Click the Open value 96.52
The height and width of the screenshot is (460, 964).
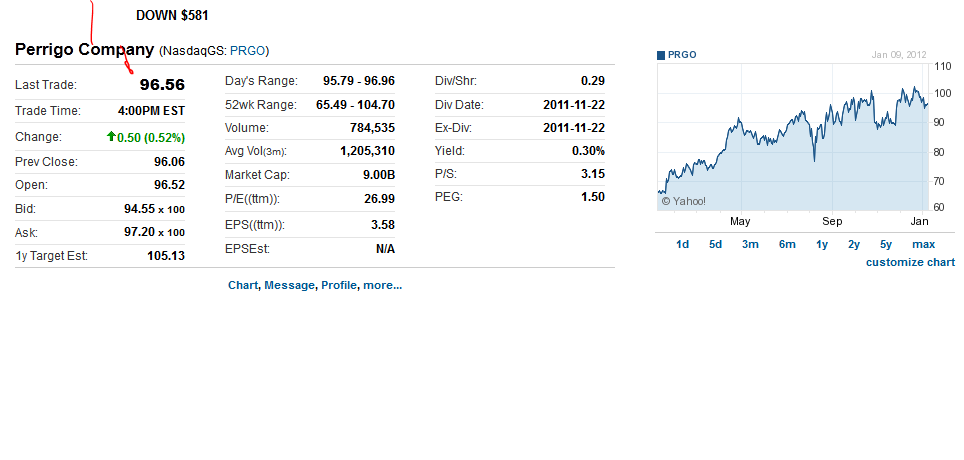pos(169,185)
